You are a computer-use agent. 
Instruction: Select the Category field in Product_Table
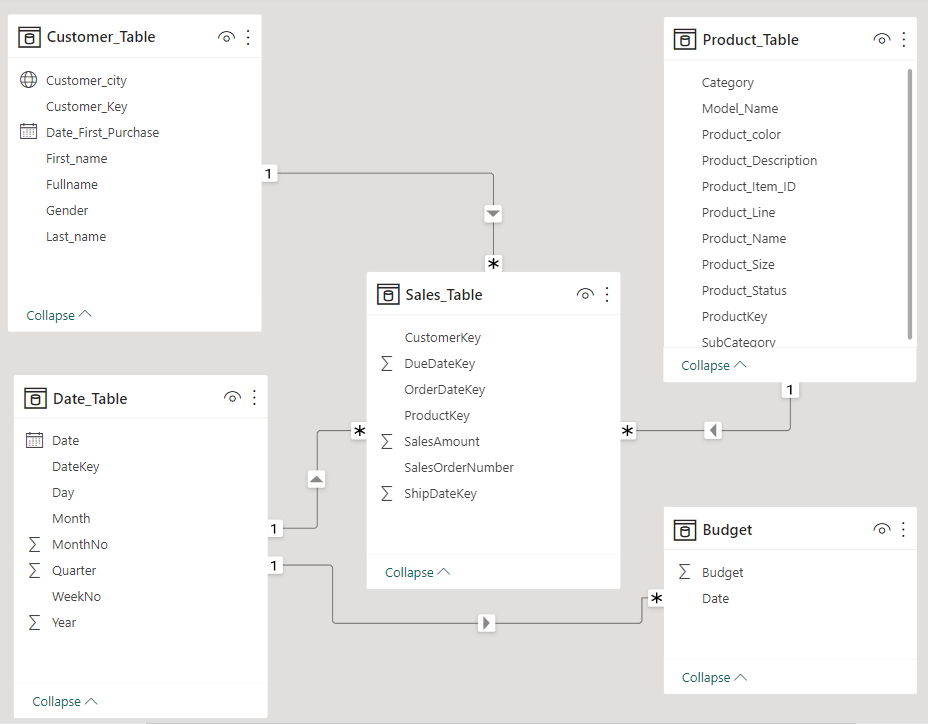coord(727,83)
